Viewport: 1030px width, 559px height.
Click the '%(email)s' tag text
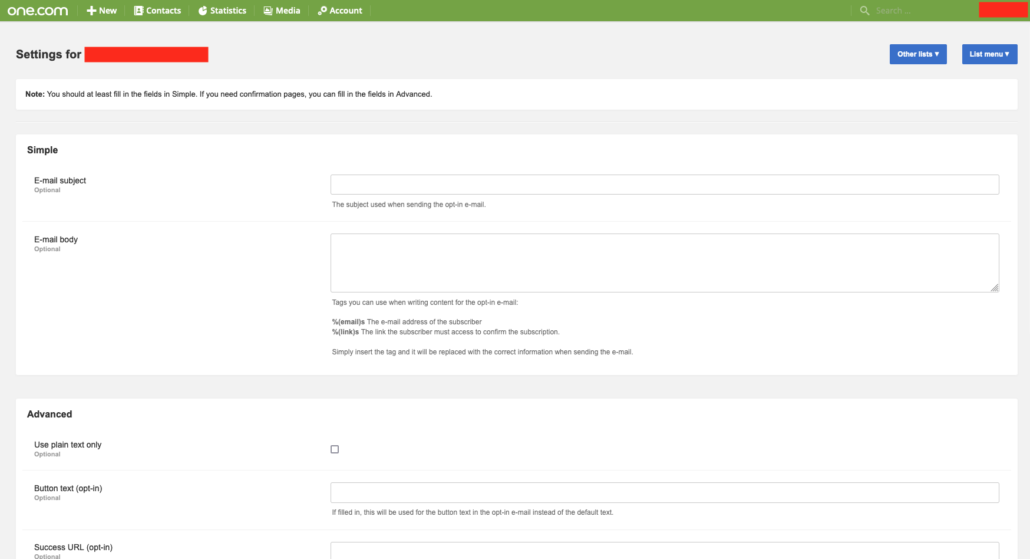(x=348, y=322)
